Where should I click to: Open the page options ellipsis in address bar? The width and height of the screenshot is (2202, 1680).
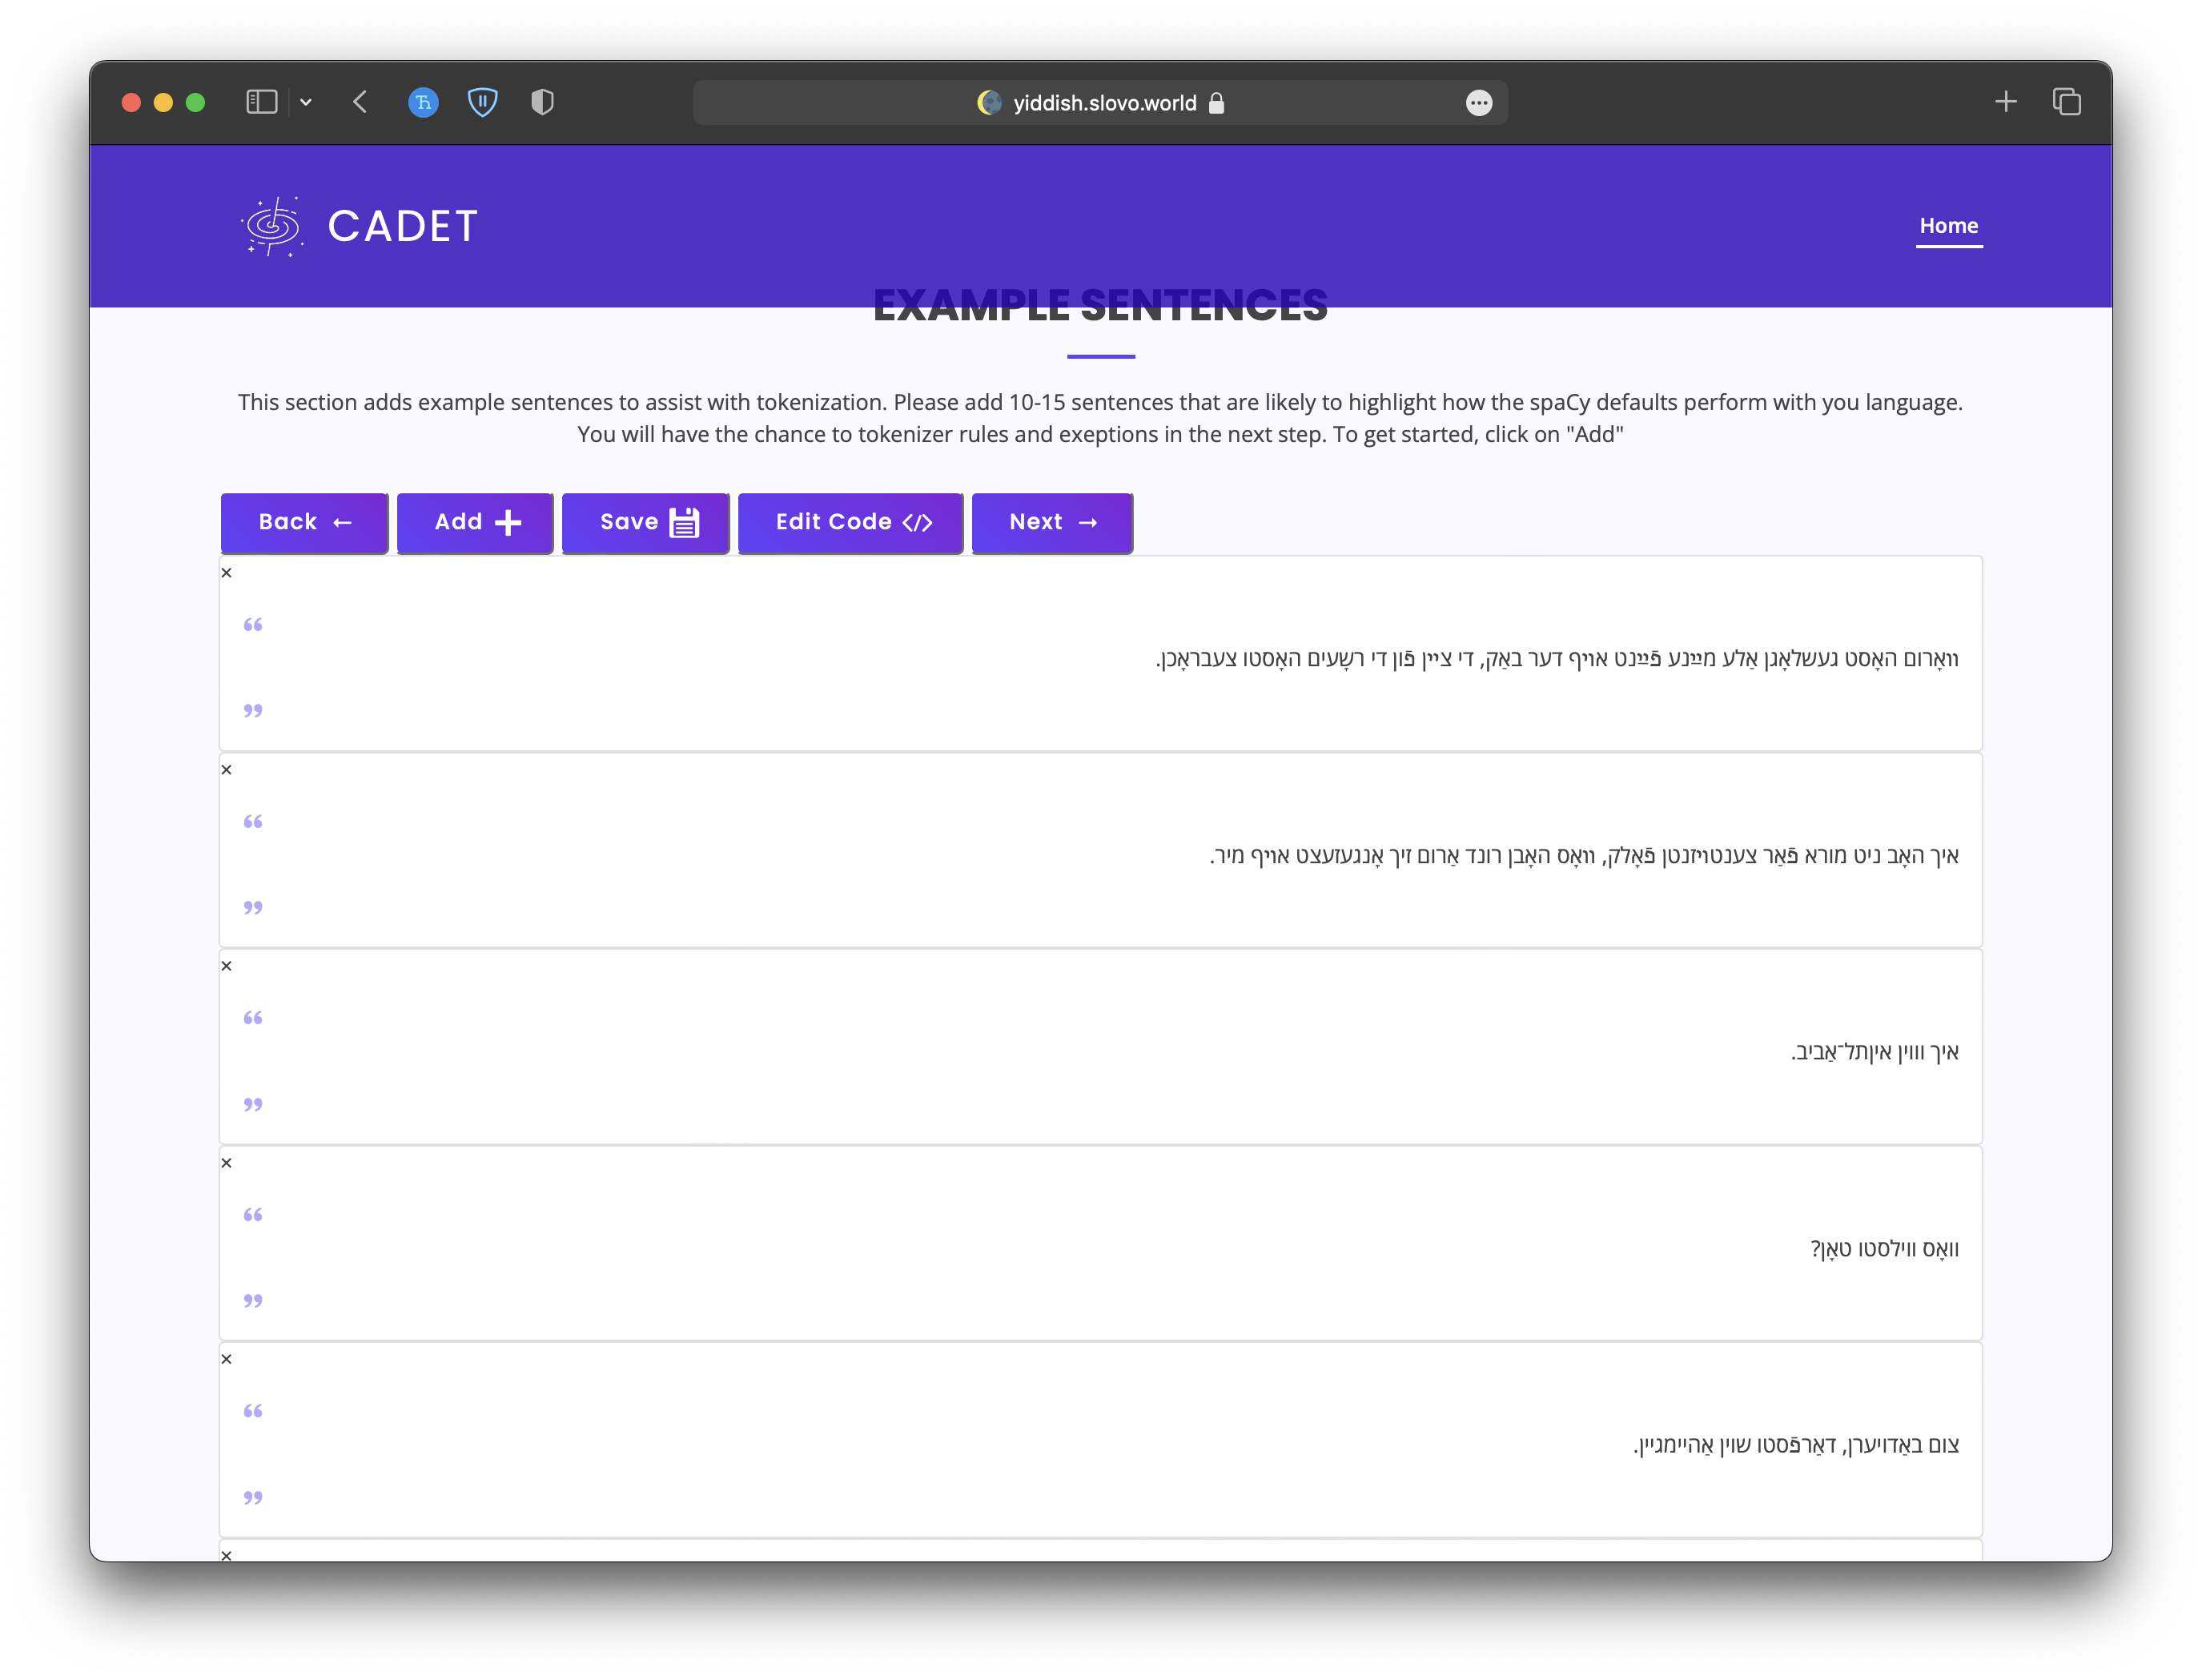[x=1479, y=103]
